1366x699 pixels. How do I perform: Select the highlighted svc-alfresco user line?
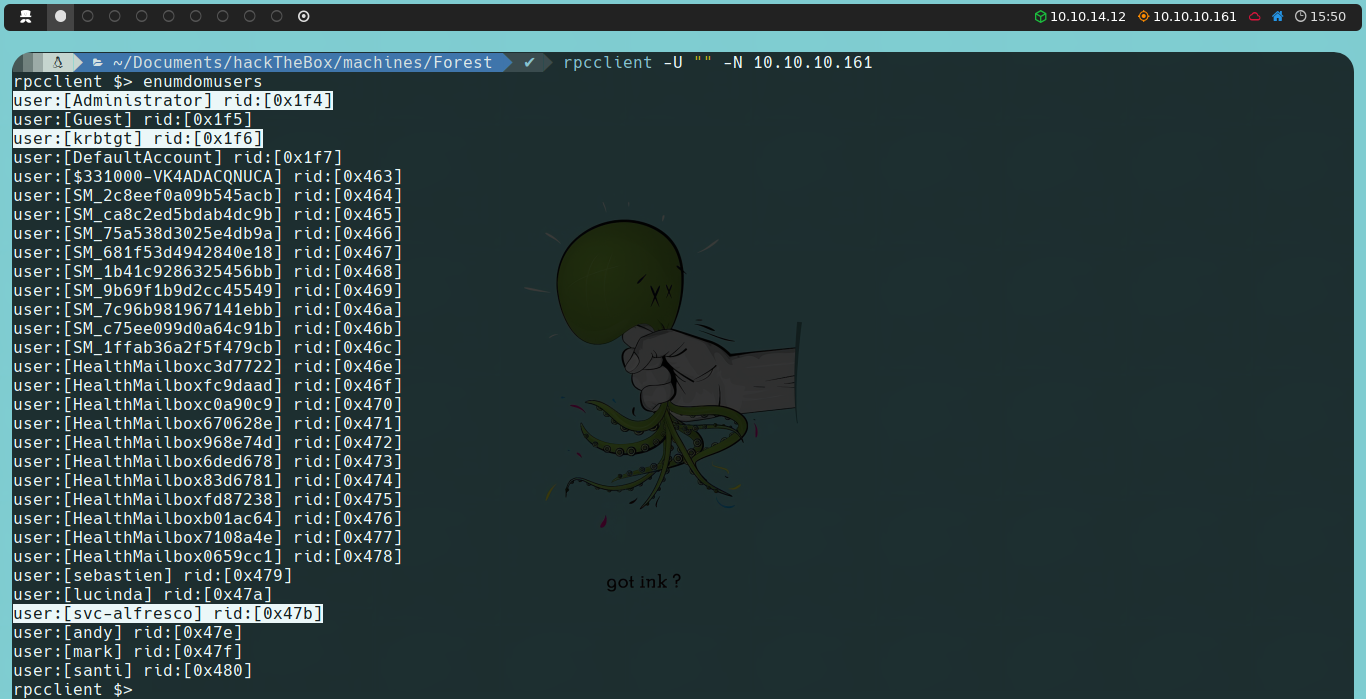(168, 613)
